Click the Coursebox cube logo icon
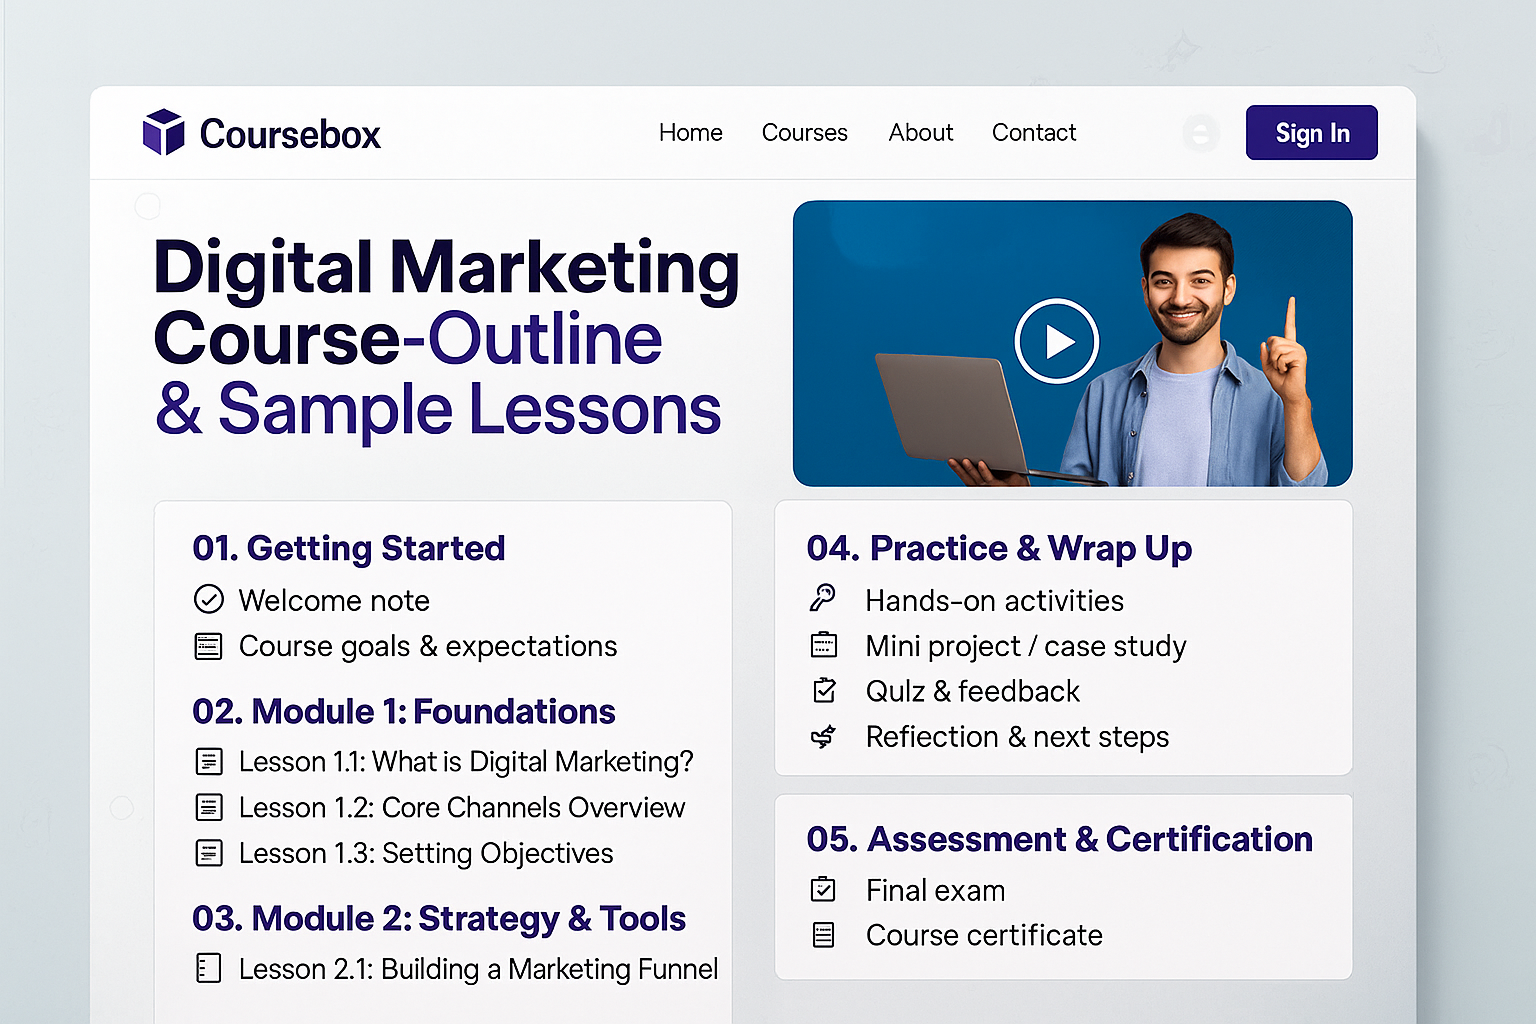Screen dimensions: 1536x1024 coord(163,132)
